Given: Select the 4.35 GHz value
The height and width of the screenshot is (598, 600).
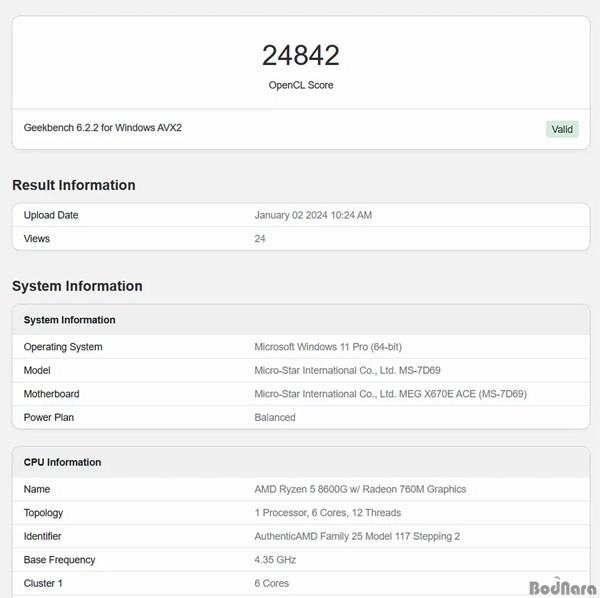Looking at the screenshot, I should (x=275, y=560).
